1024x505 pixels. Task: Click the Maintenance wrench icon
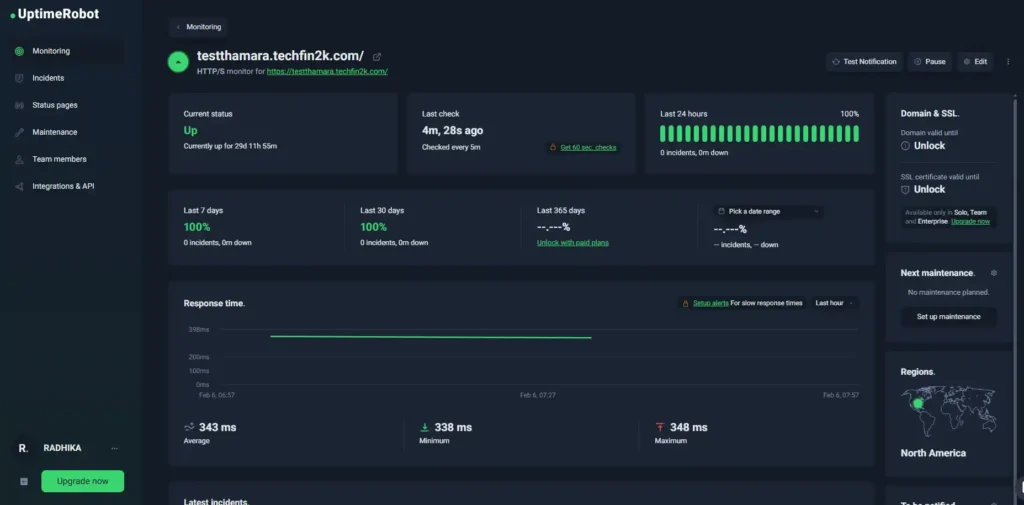(20, 132)
